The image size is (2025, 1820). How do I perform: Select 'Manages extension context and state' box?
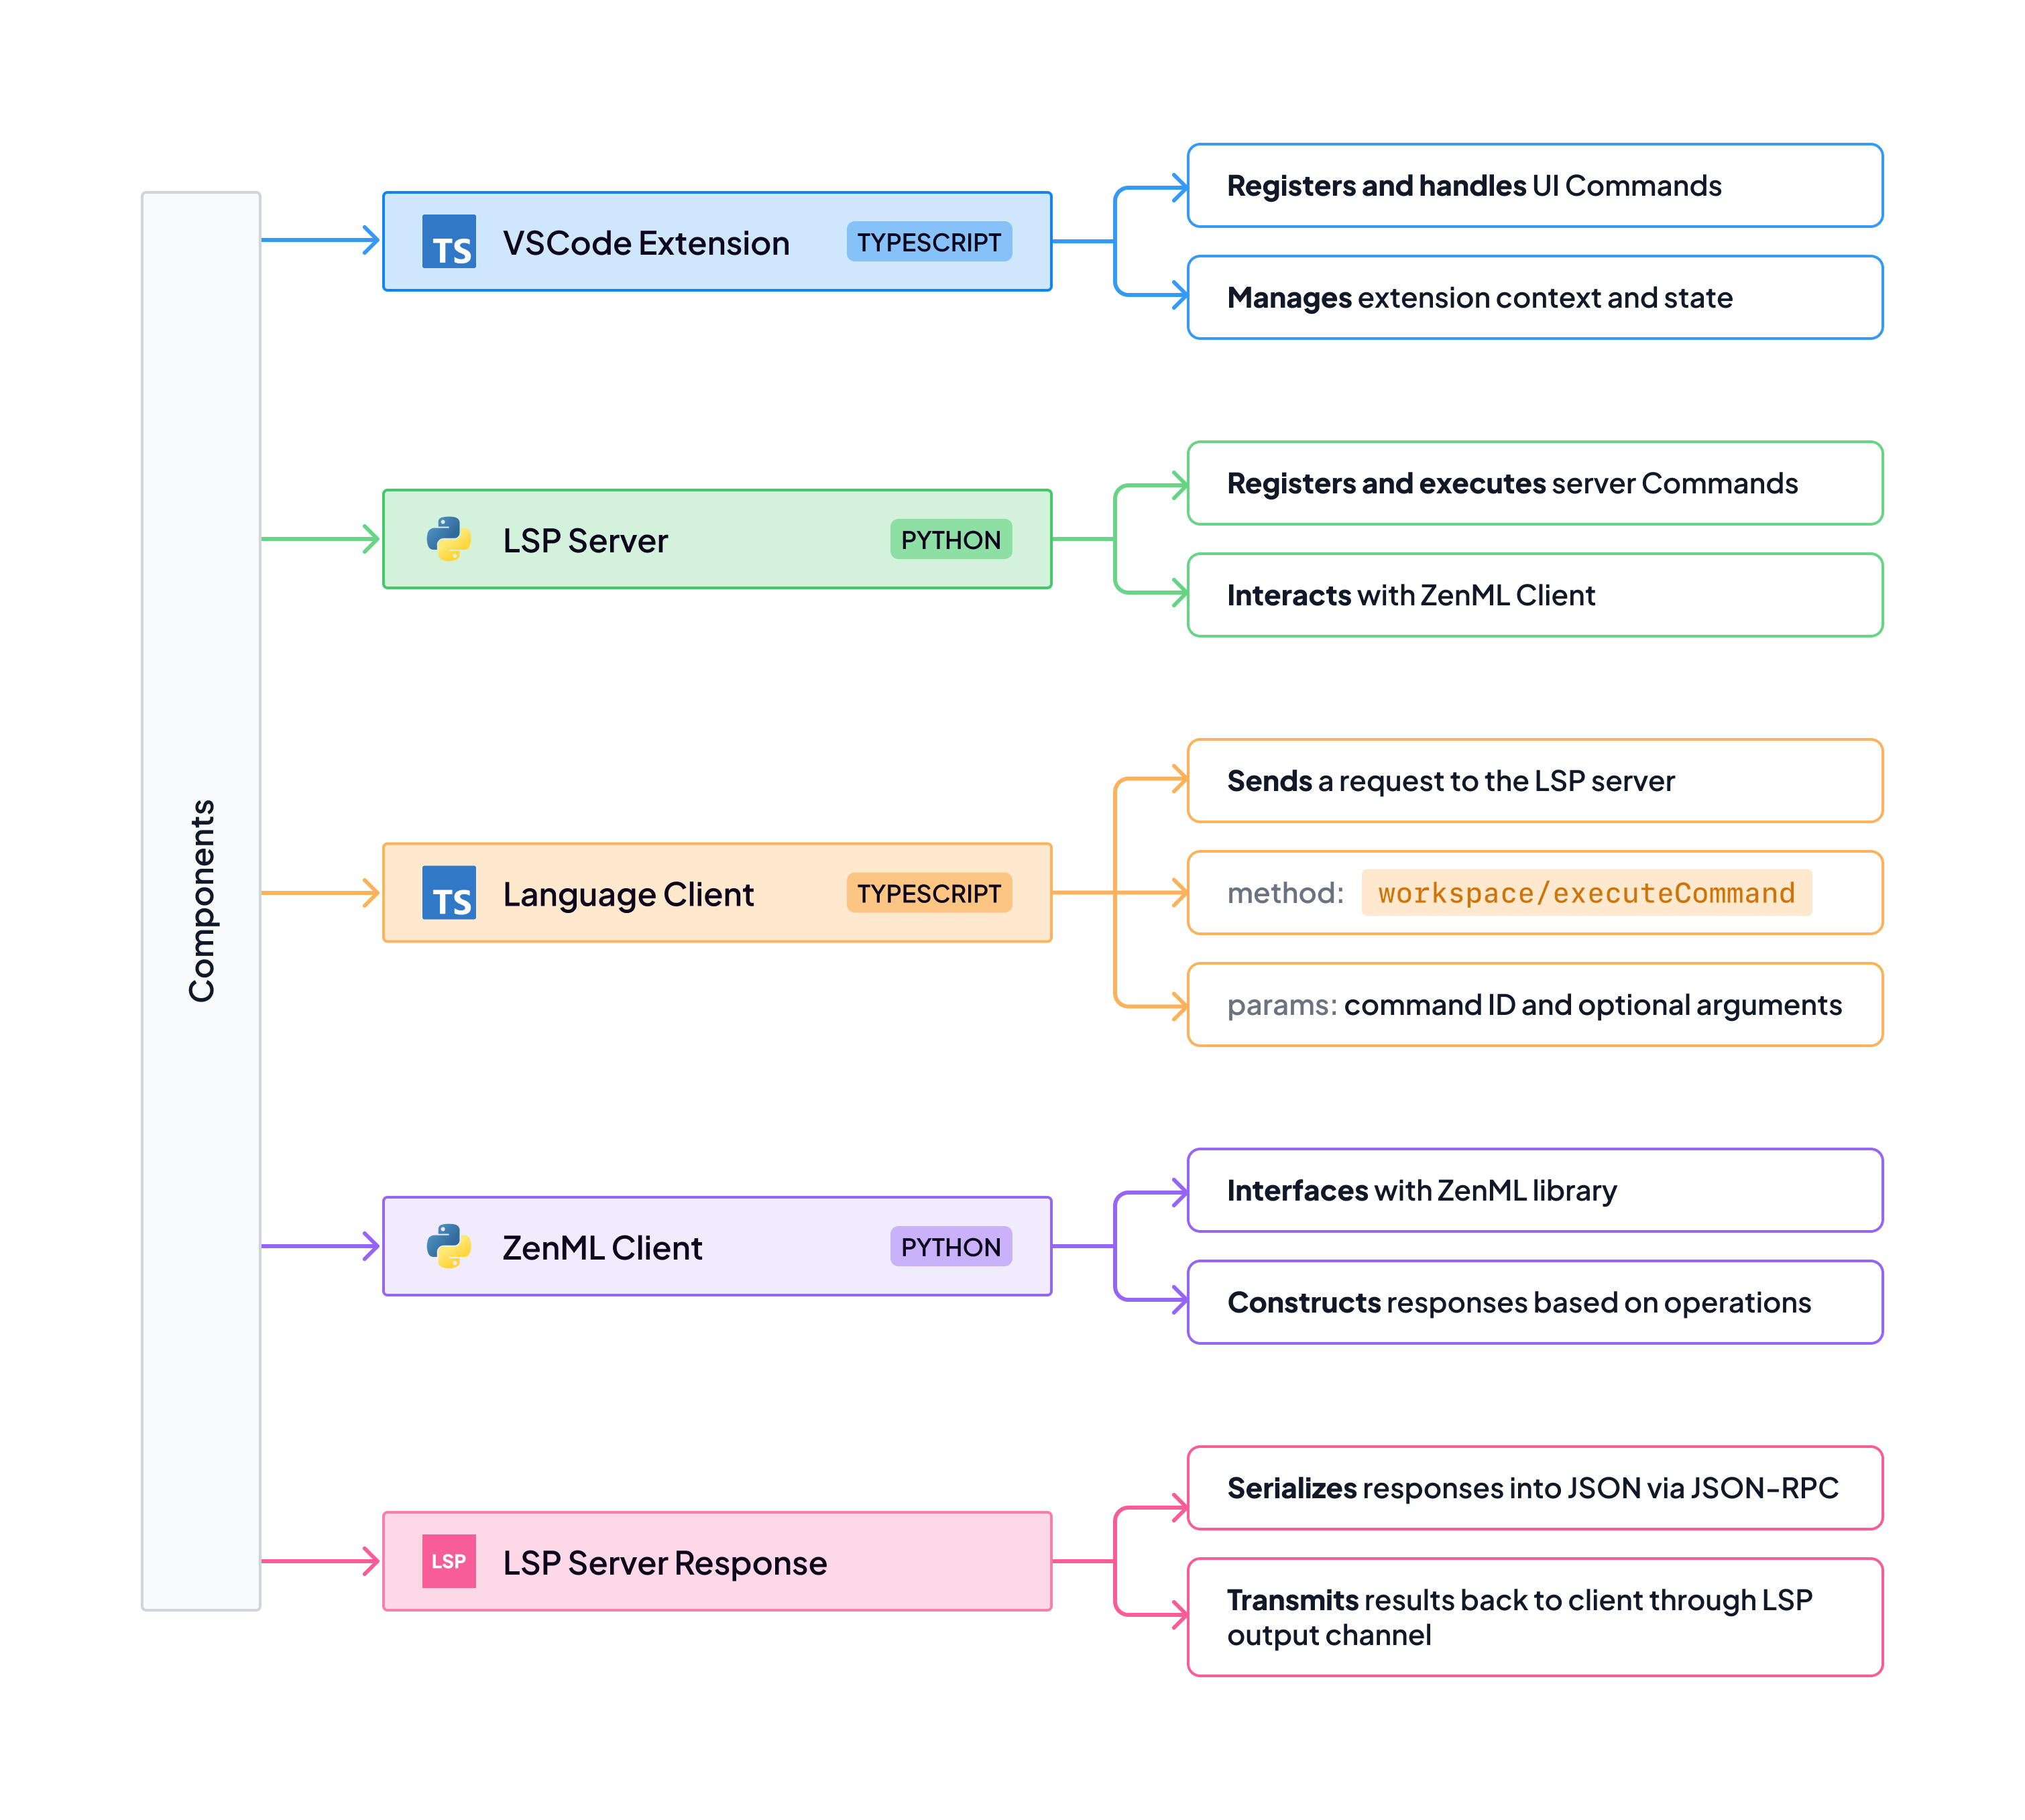[x=1534, y=298]
